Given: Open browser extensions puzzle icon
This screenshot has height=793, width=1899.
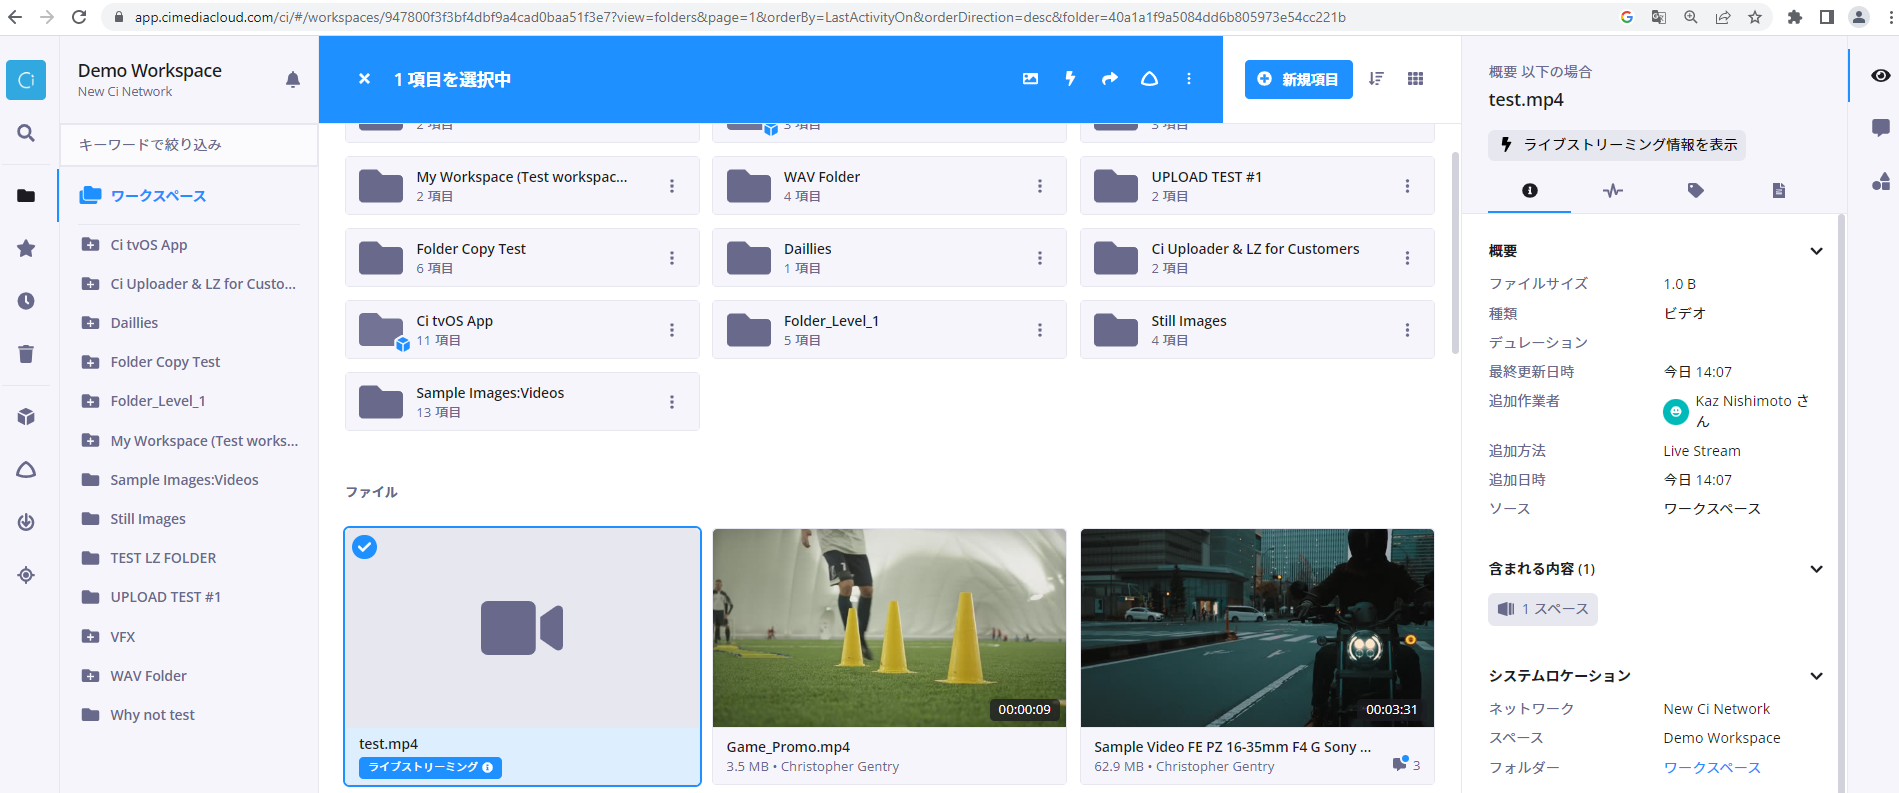Looking at the screenshot, I should click(x=1795, y=17).
